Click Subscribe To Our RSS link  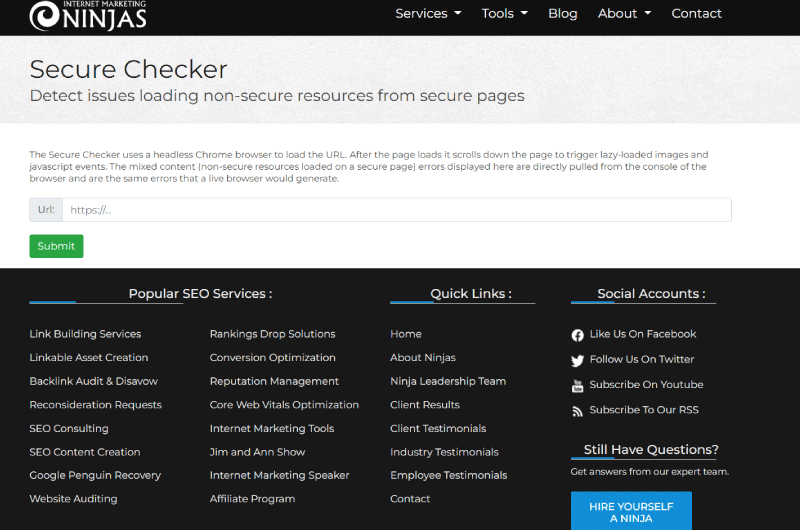(644, 410)
